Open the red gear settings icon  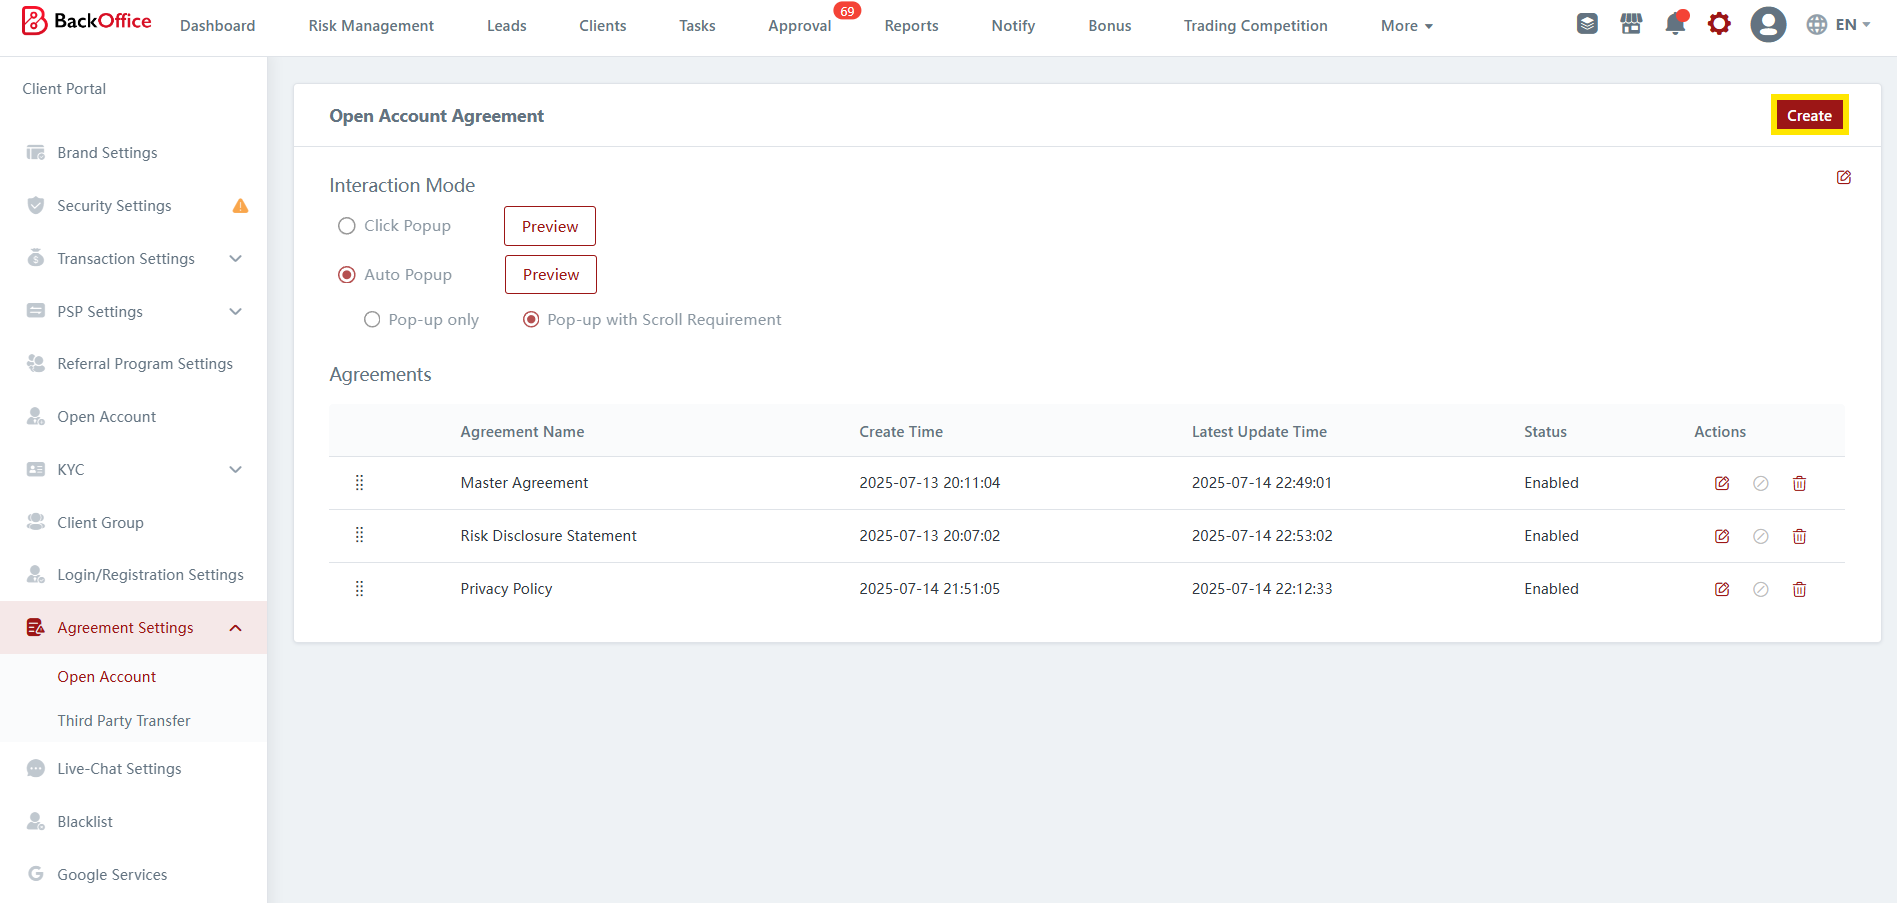[1719, 24]
